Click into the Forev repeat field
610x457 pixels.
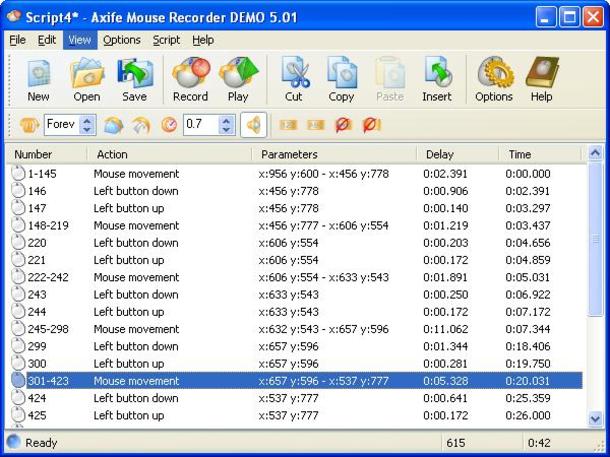tap(62, 125)
